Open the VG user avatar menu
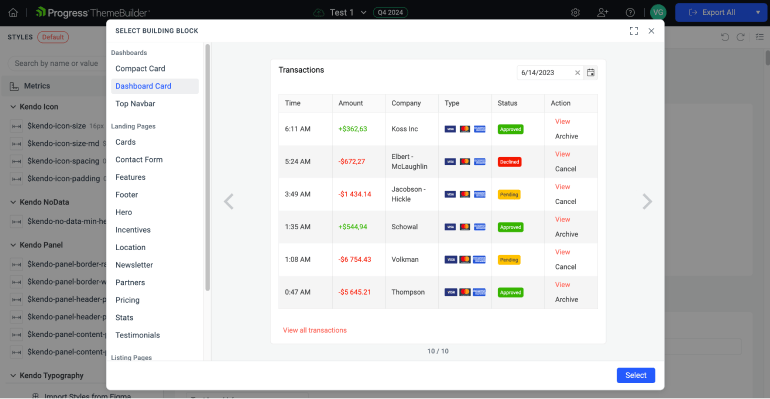Screen dimensions: 770x399 658,12
